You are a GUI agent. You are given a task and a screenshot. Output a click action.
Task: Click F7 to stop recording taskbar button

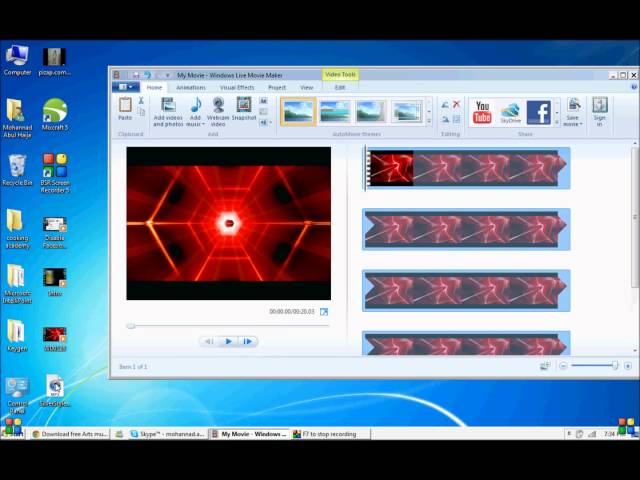click(x=330, y=434)
